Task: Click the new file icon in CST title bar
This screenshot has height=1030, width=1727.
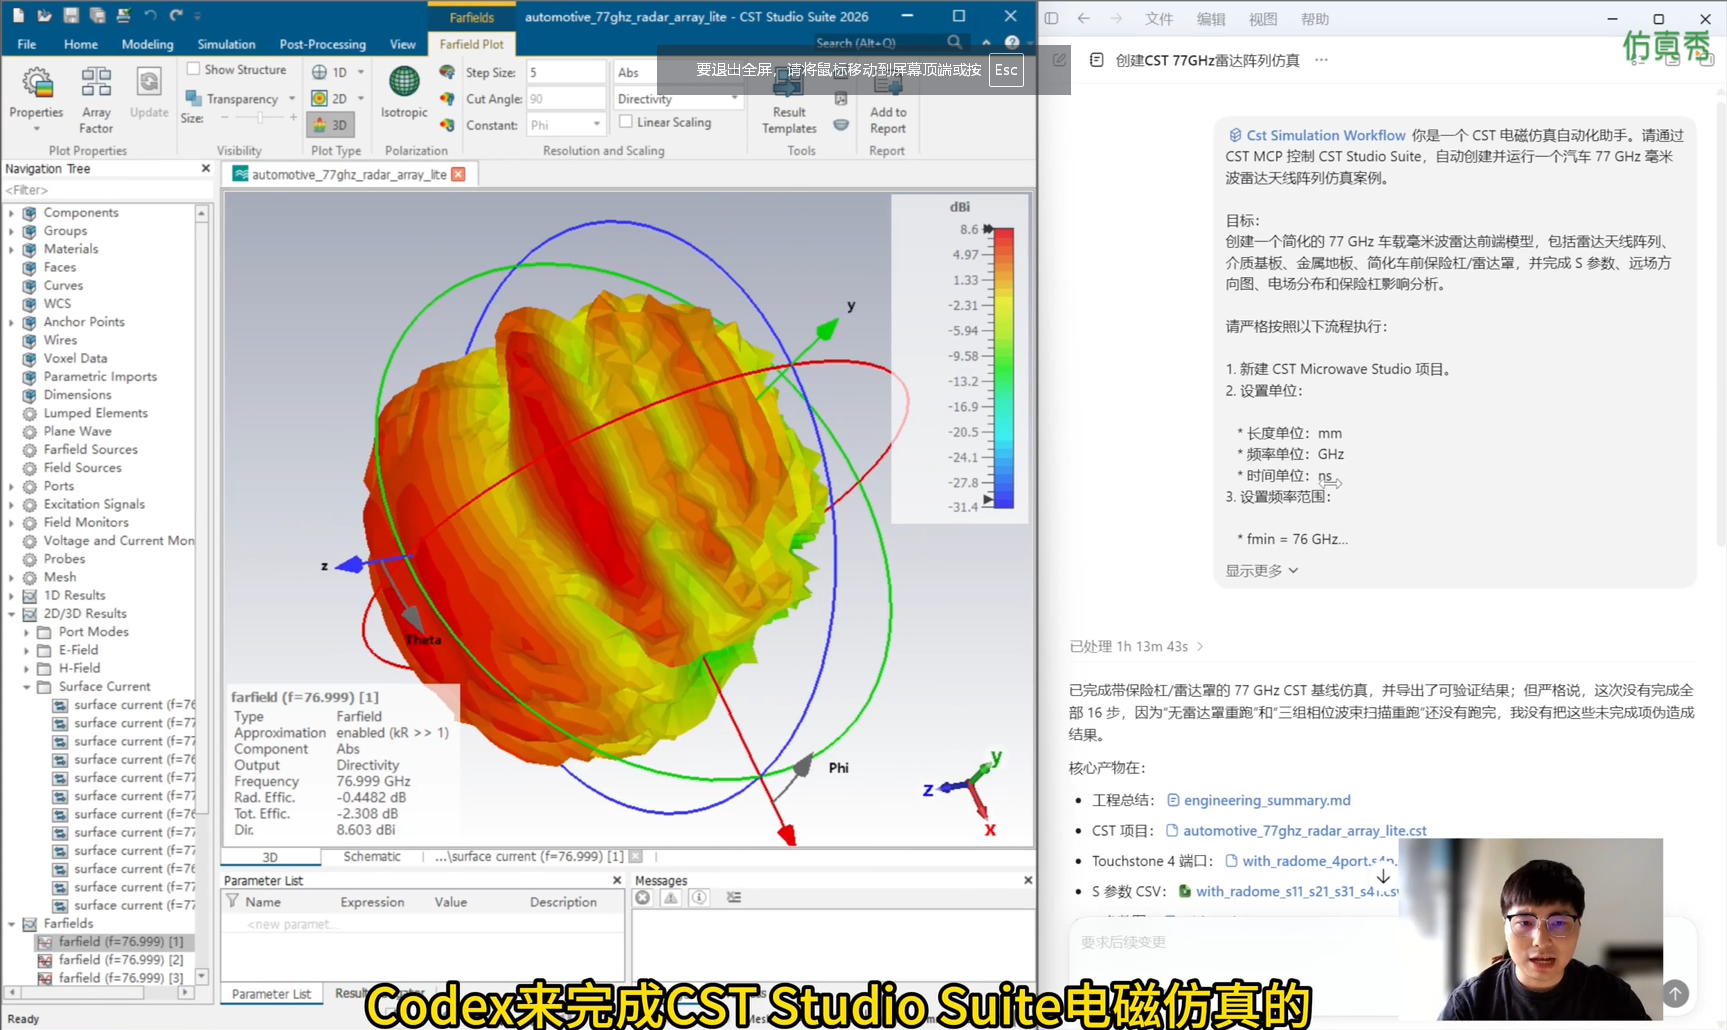Action: [18, 16]
